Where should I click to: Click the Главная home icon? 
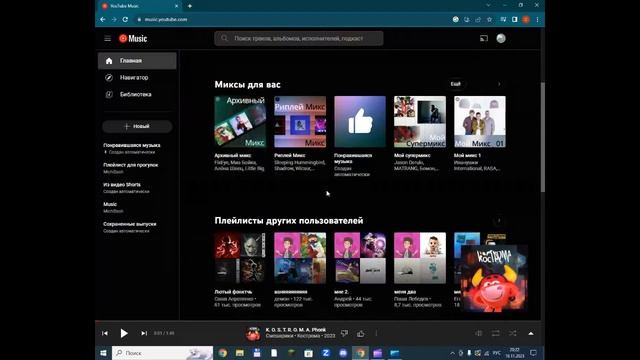(x=109, y=61)
